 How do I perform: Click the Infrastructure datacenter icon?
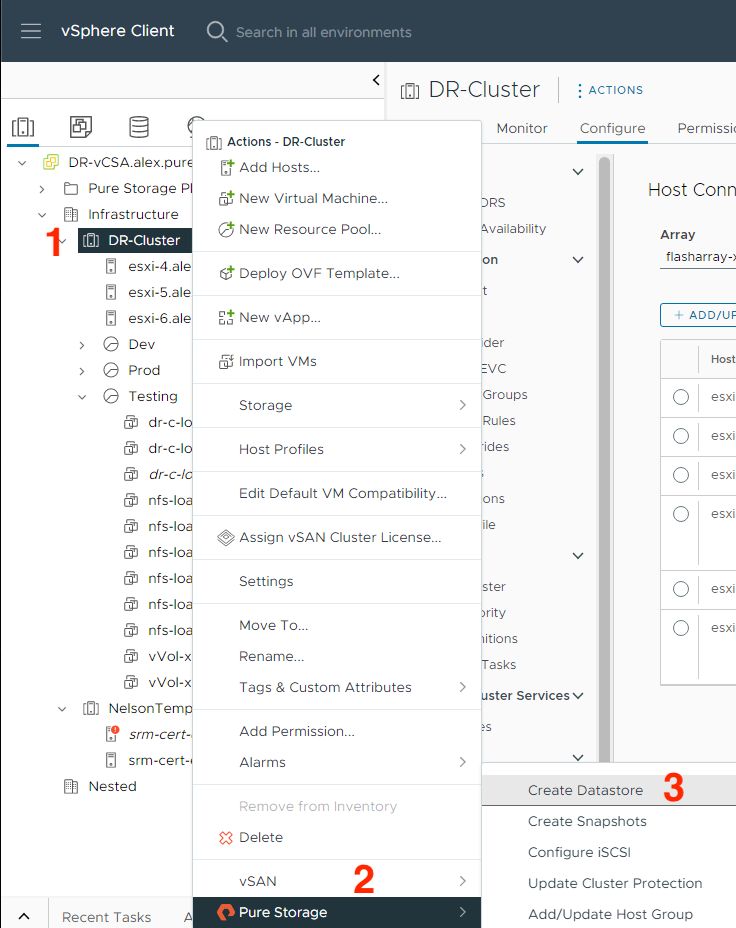[71, 214]
